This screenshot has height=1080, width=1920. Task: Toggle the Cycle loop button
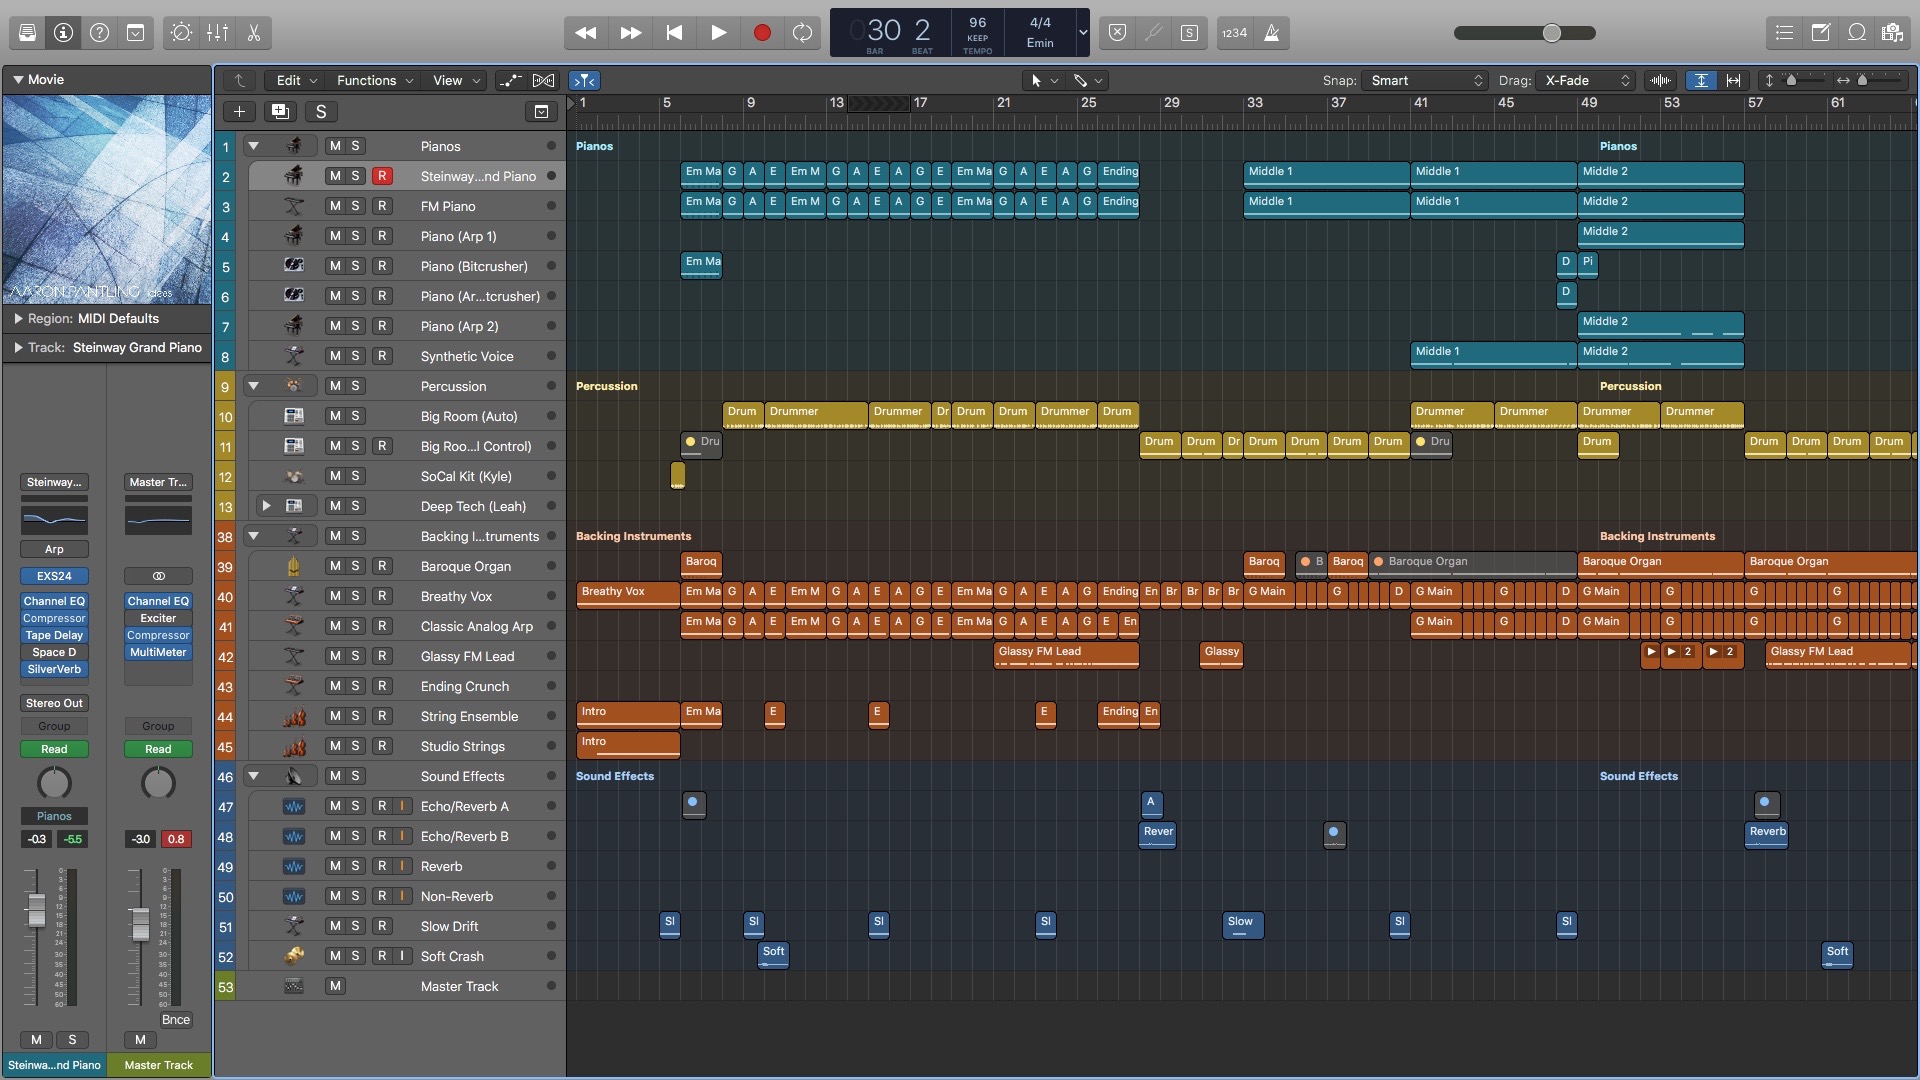(x=802, y=33)
